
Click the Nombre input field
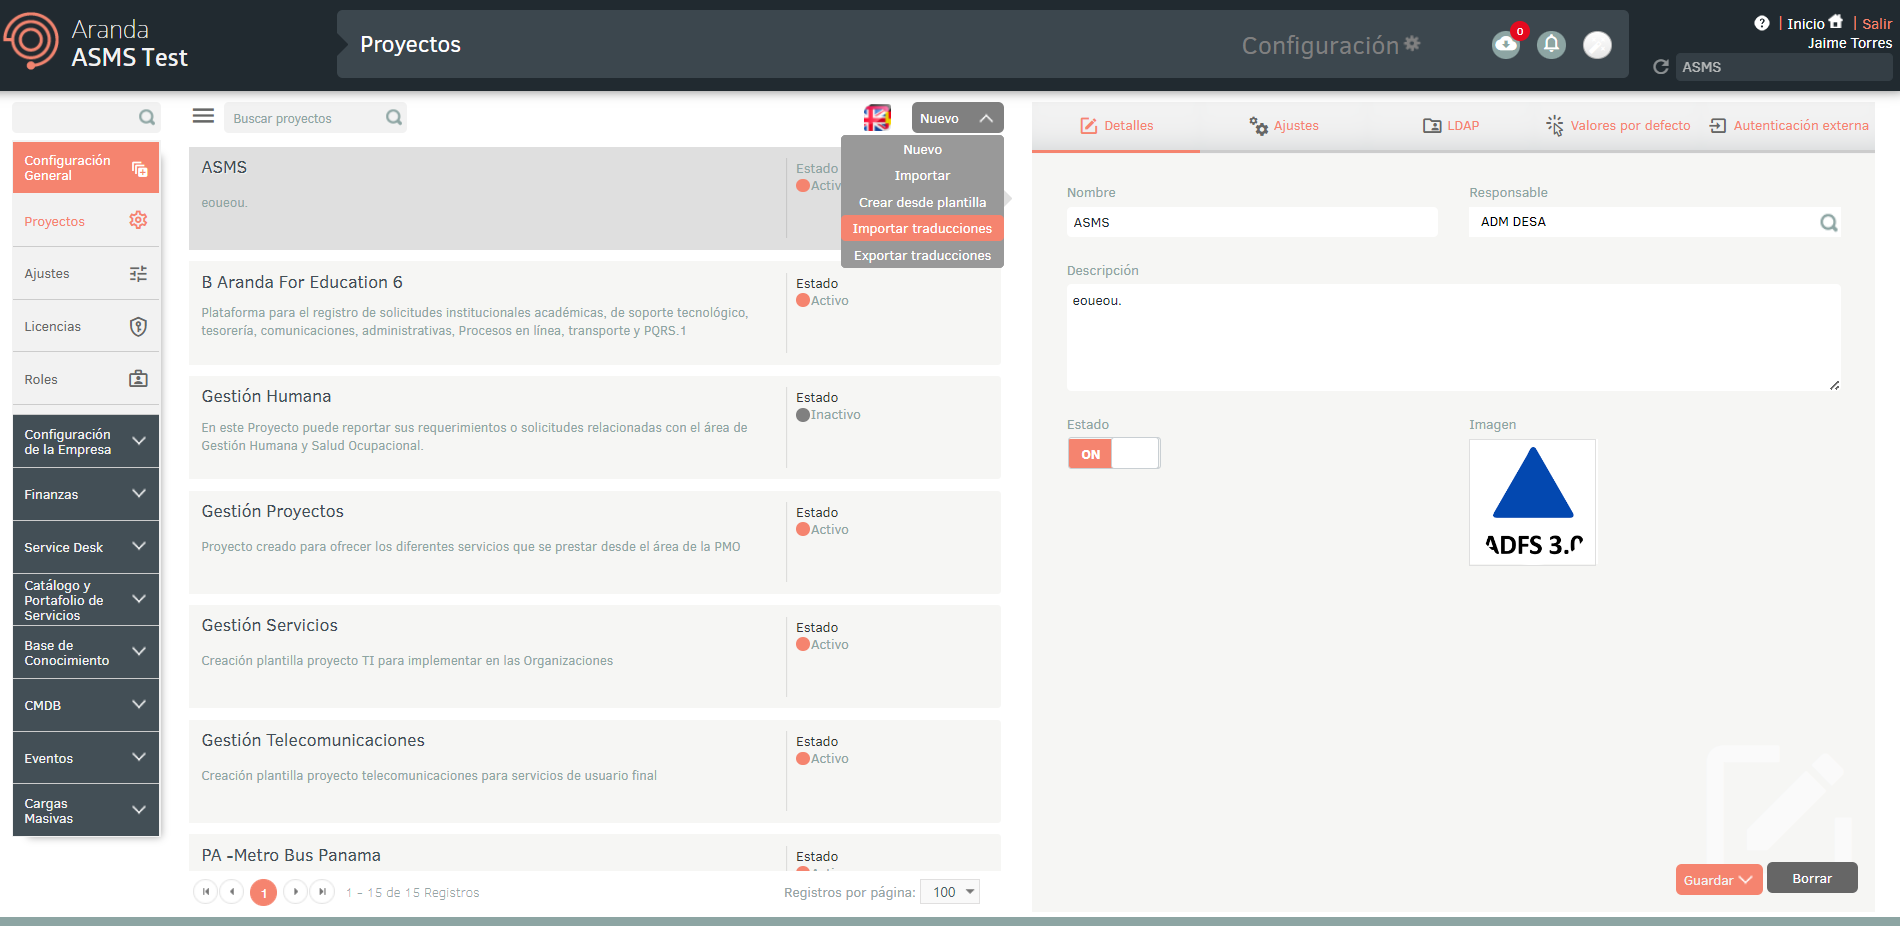pyautogui.click(x=1252, y=222)
